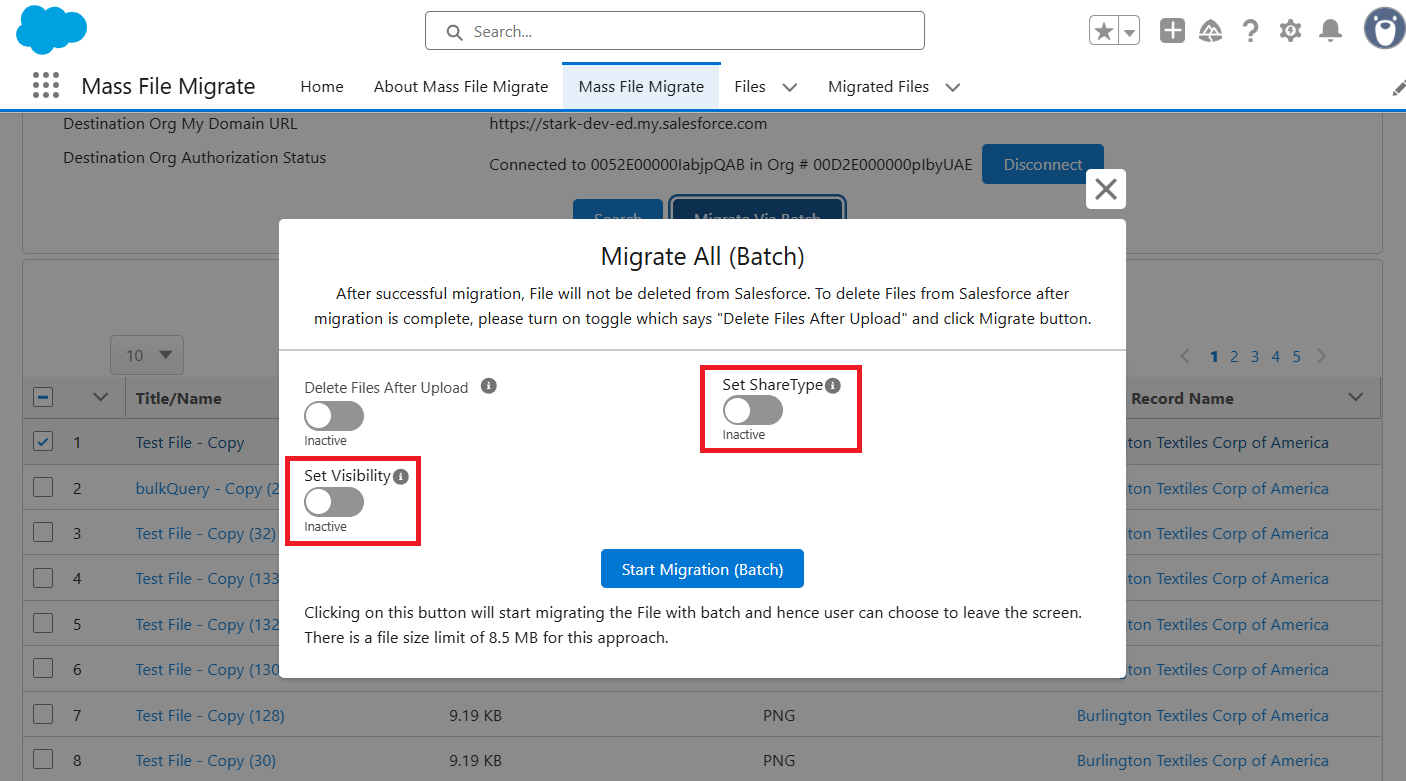Image resolution: width=1406 pixels, height=781 pixels.
Task: Go to next page arrow
Action: pyautogui.click(x=1322, y=356)
